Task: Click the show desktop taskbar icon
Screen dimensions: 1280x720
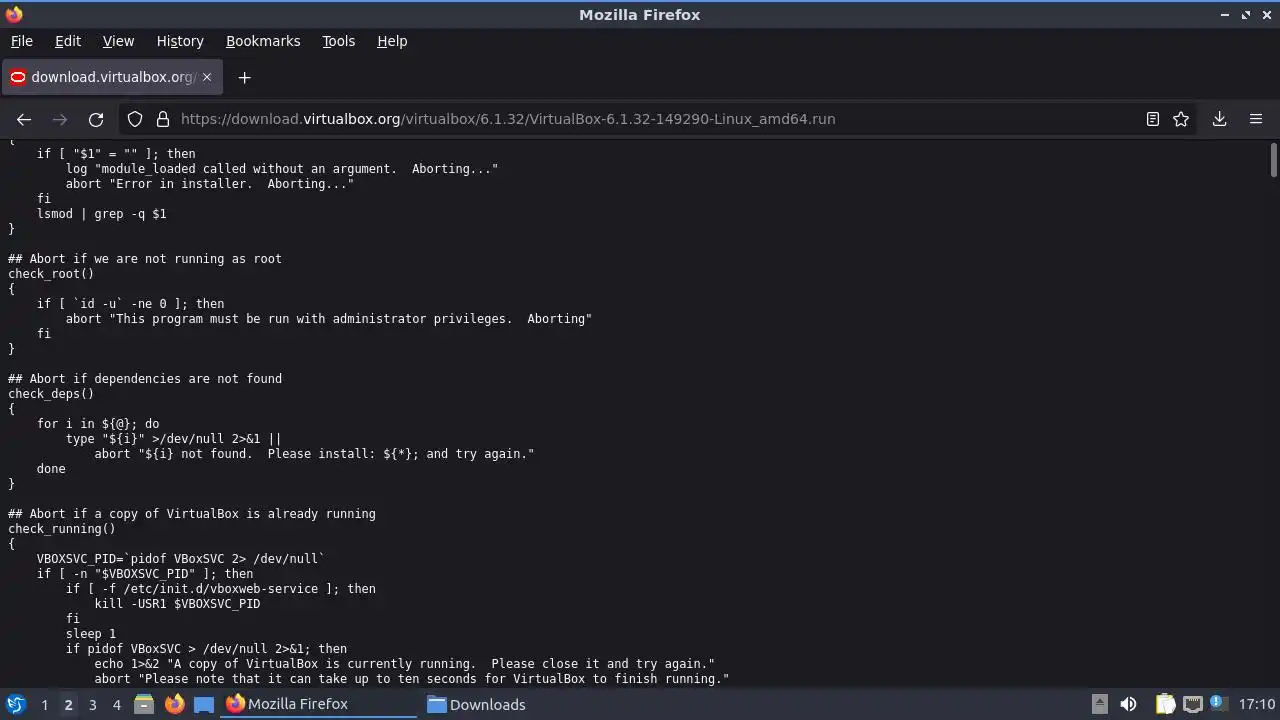Action: 204,704
